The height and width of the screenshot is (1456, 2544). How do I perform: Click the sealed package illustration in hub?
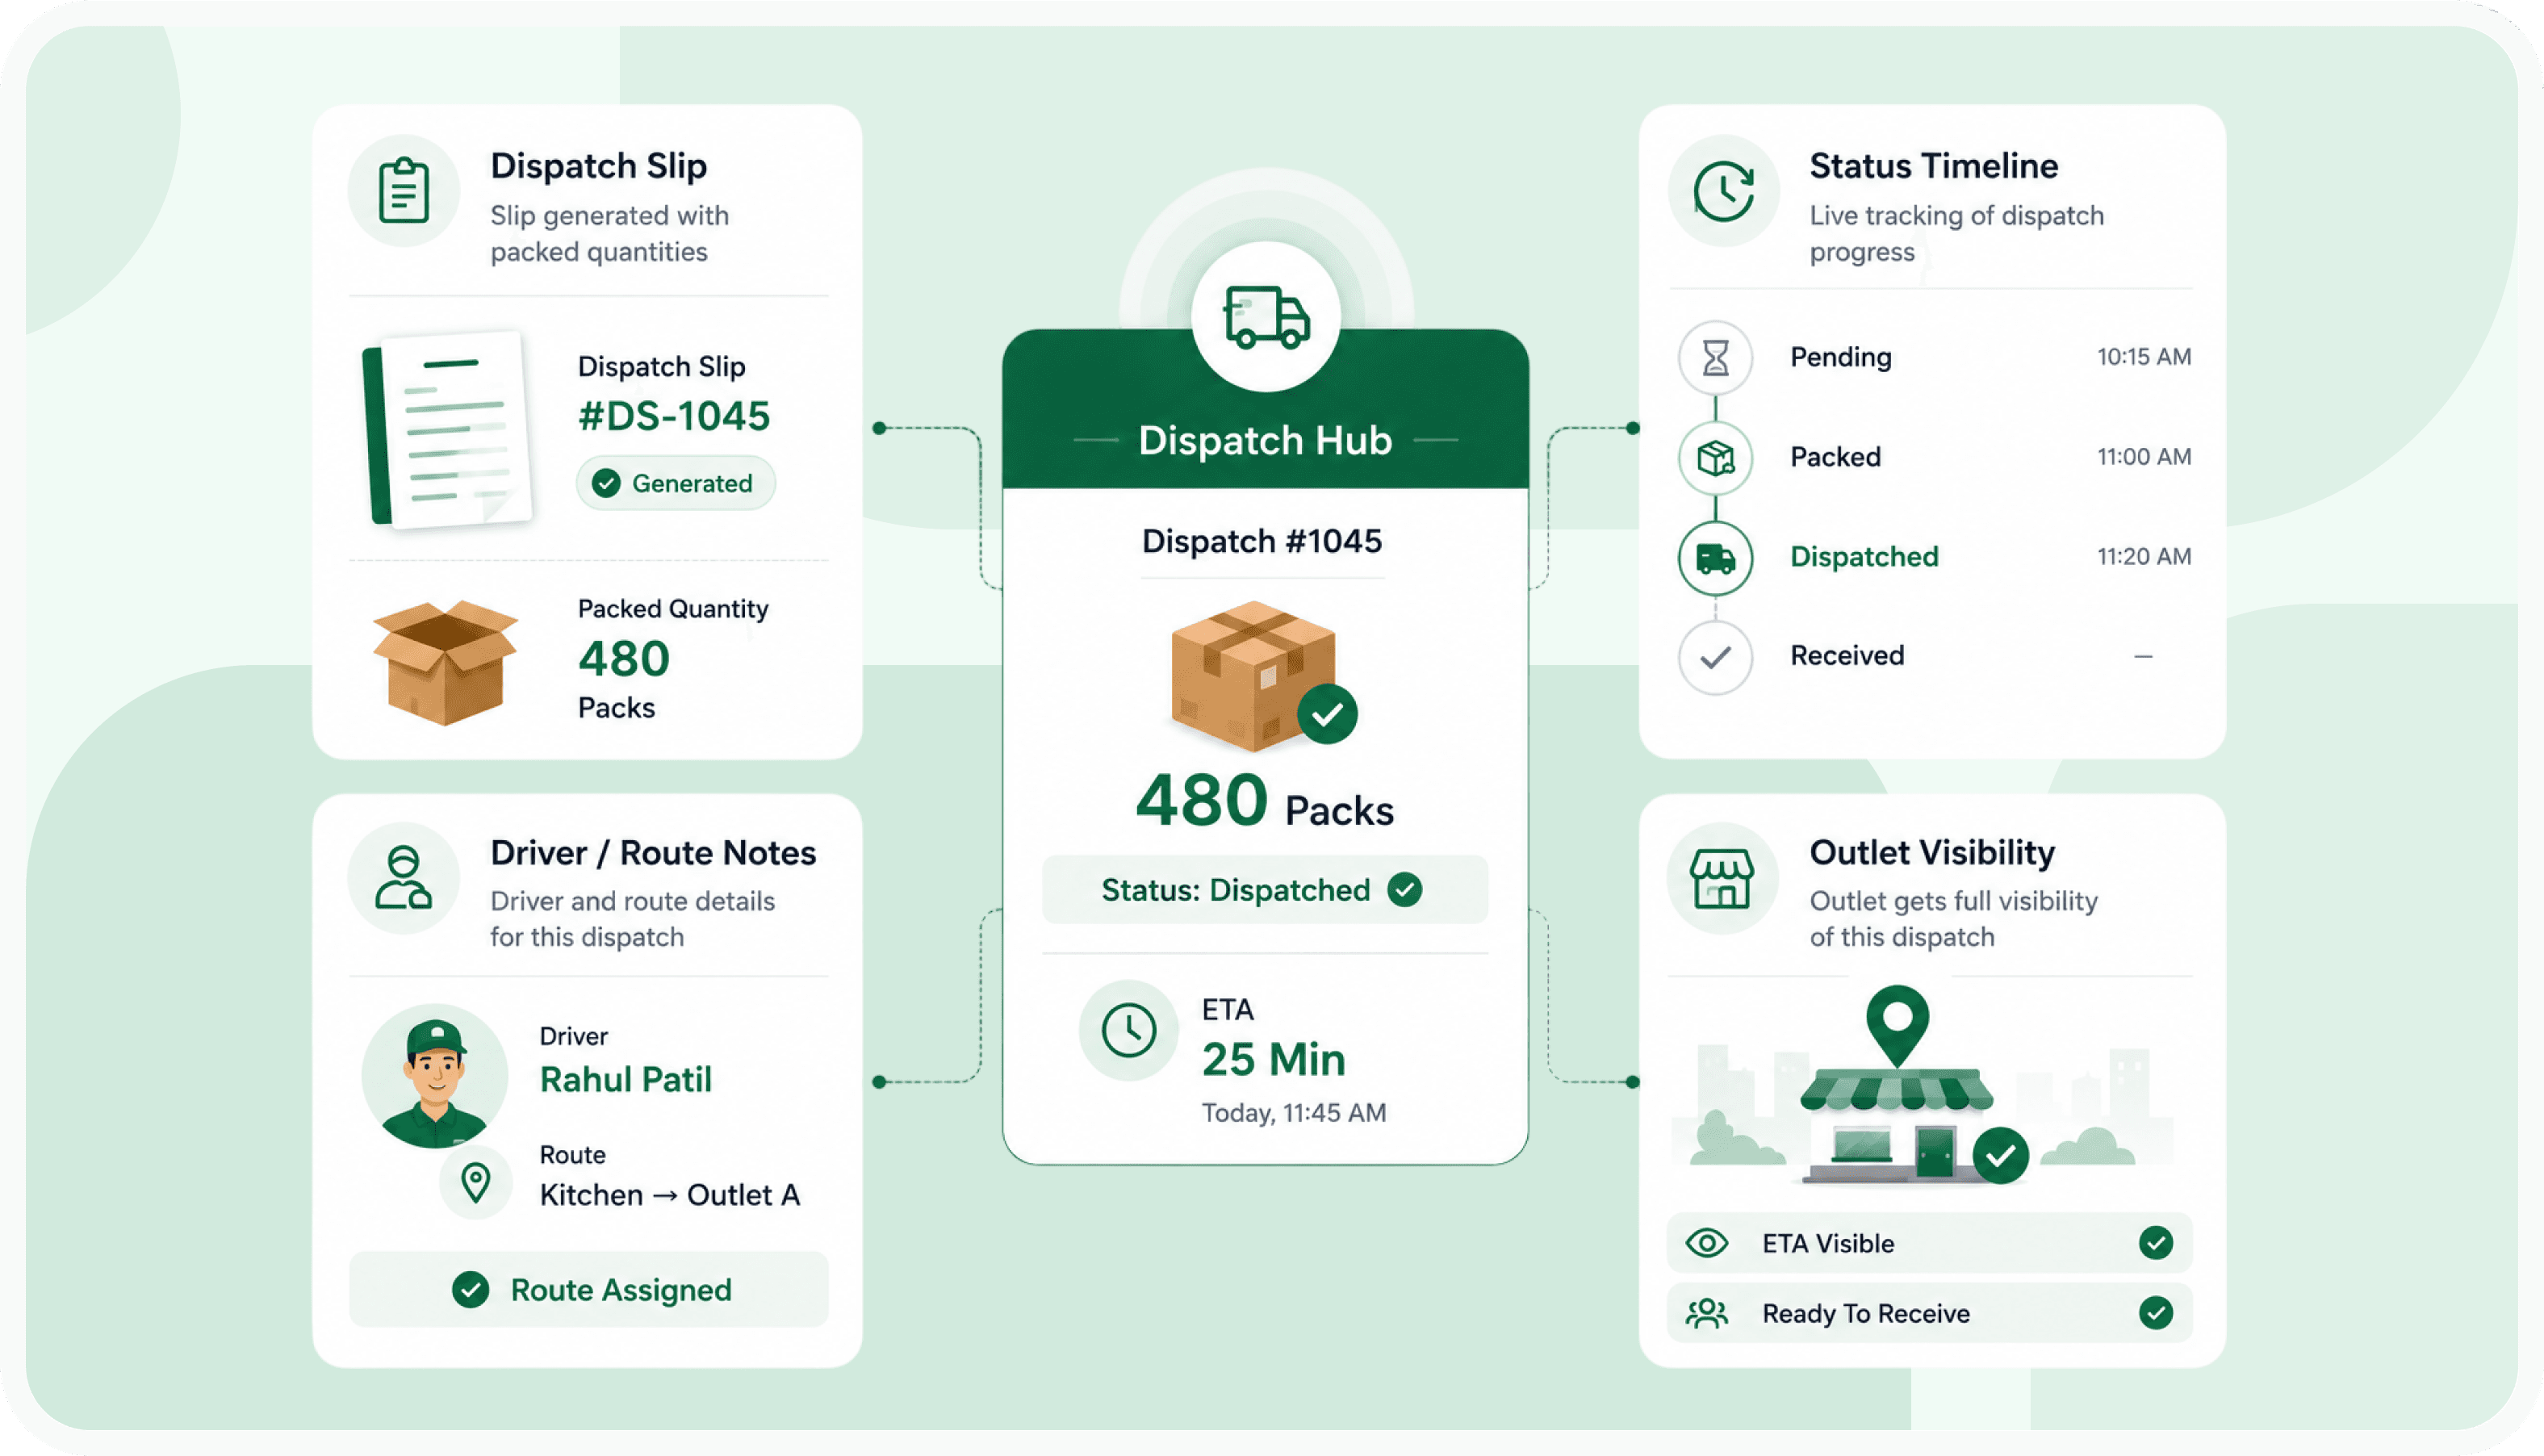click(1253, 675)
